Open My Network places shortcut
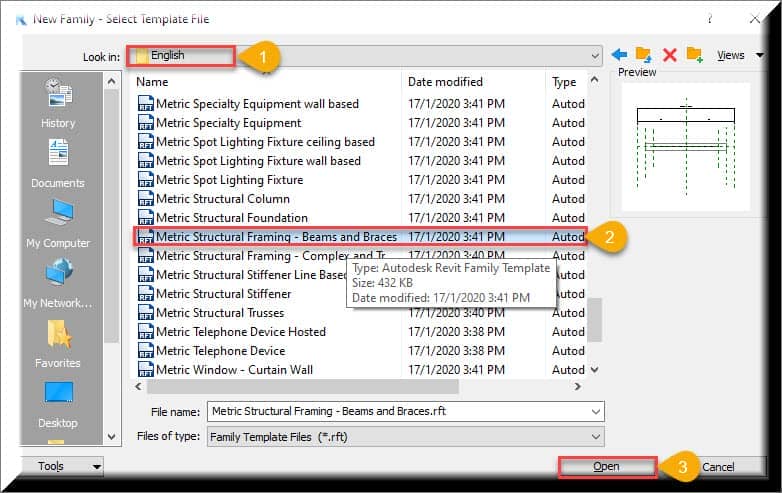Image resolution: width=782 pixels, height=493 pixels. pyautogui.click(x=58, y=283)
